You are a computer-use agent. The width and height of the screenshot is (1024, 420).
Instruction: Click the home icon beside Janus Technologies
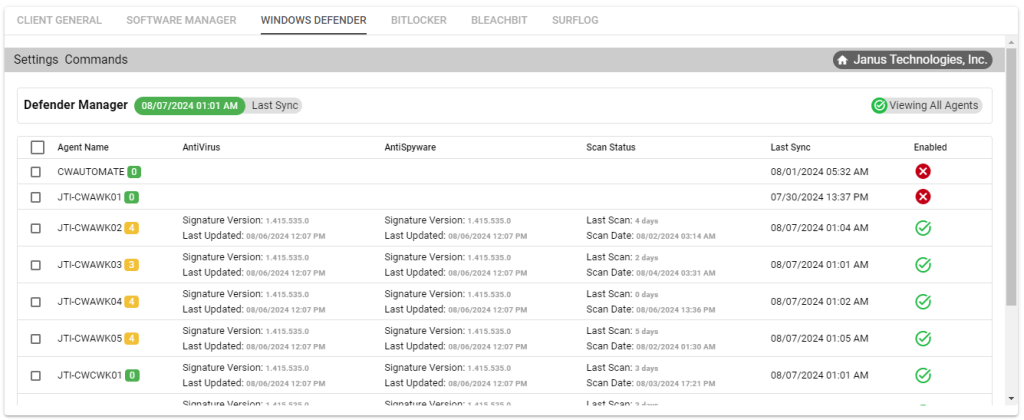(x=842, y=60)
